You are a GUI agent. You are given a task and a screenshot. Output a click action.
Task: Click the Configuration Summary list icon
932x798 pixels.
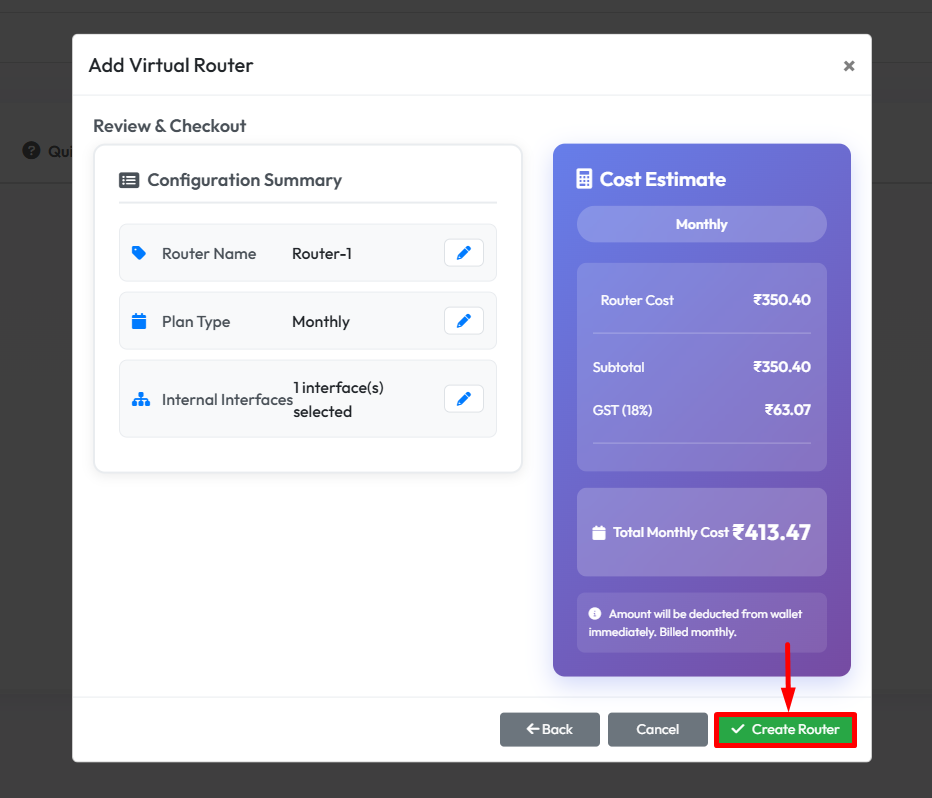(x=129, y=180)
